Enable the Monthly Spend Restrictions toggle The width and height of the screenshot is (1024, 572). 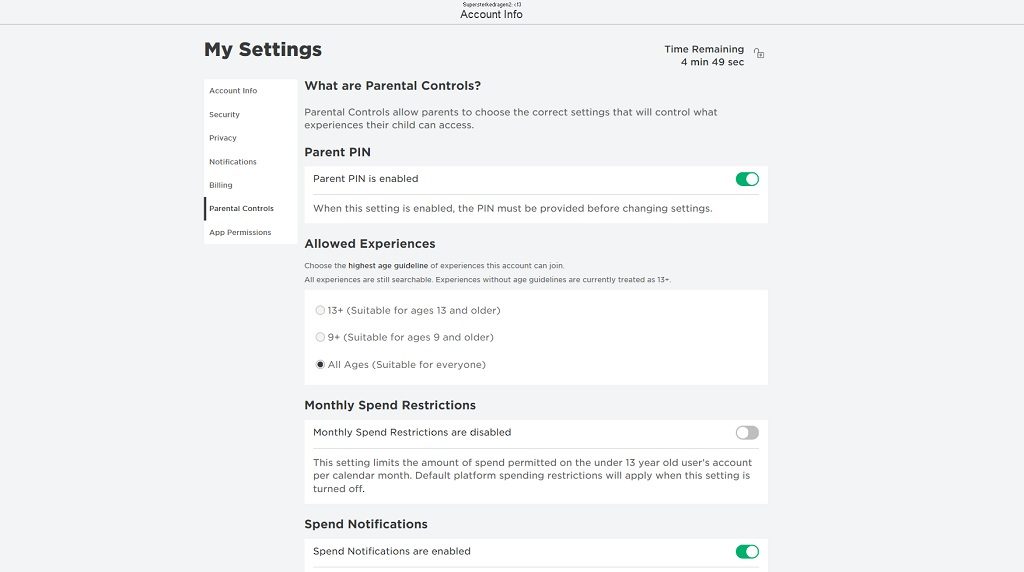coord(747,433)
